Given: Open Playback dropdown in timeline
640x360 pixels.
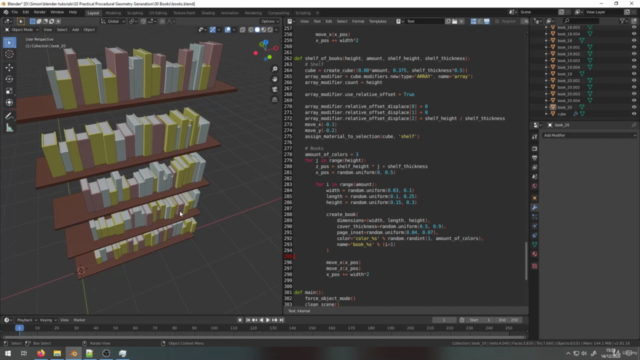Looking at the screenshot, I should coord(27,320).
